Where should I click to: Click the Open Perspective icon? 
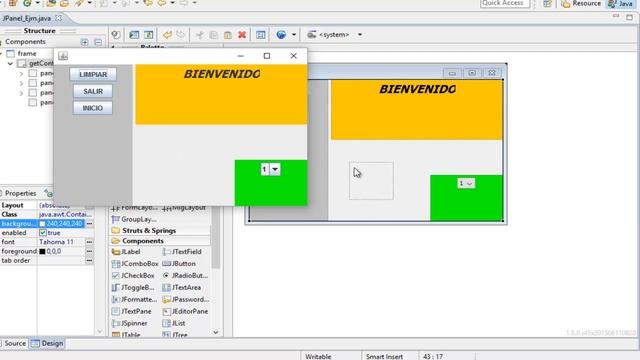coord(547,4)
